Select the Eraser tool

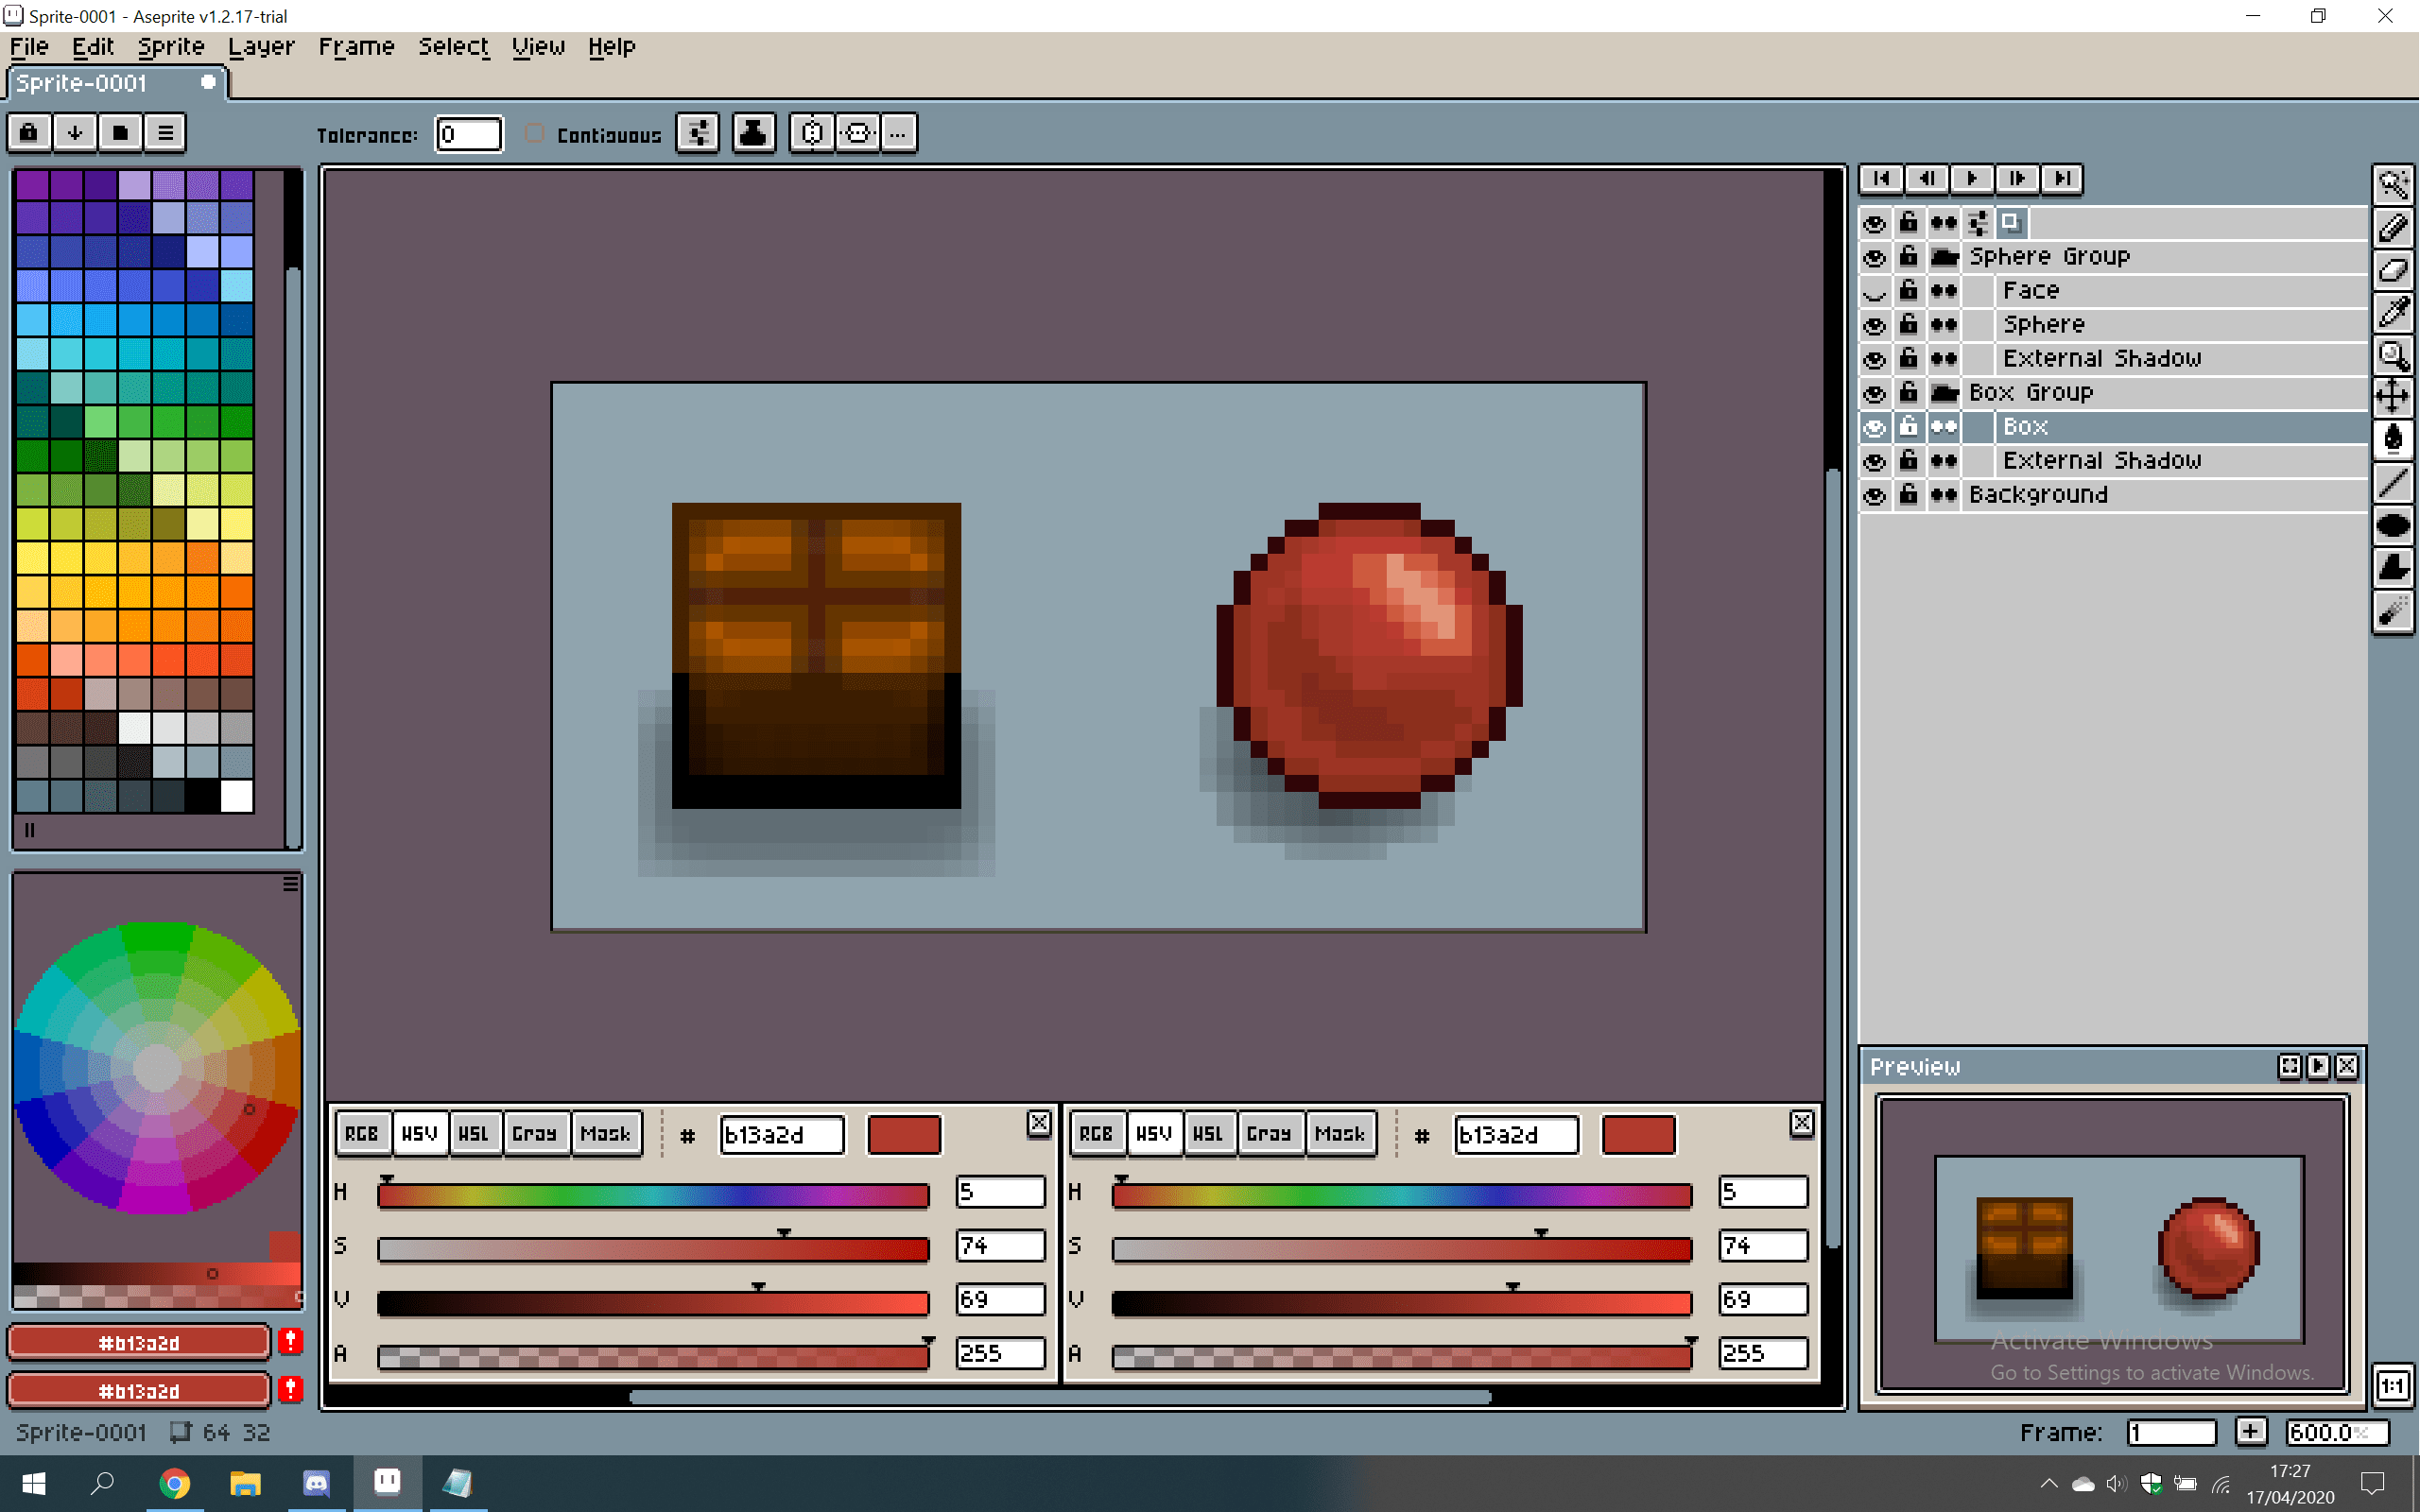(x=2393, y=270)
